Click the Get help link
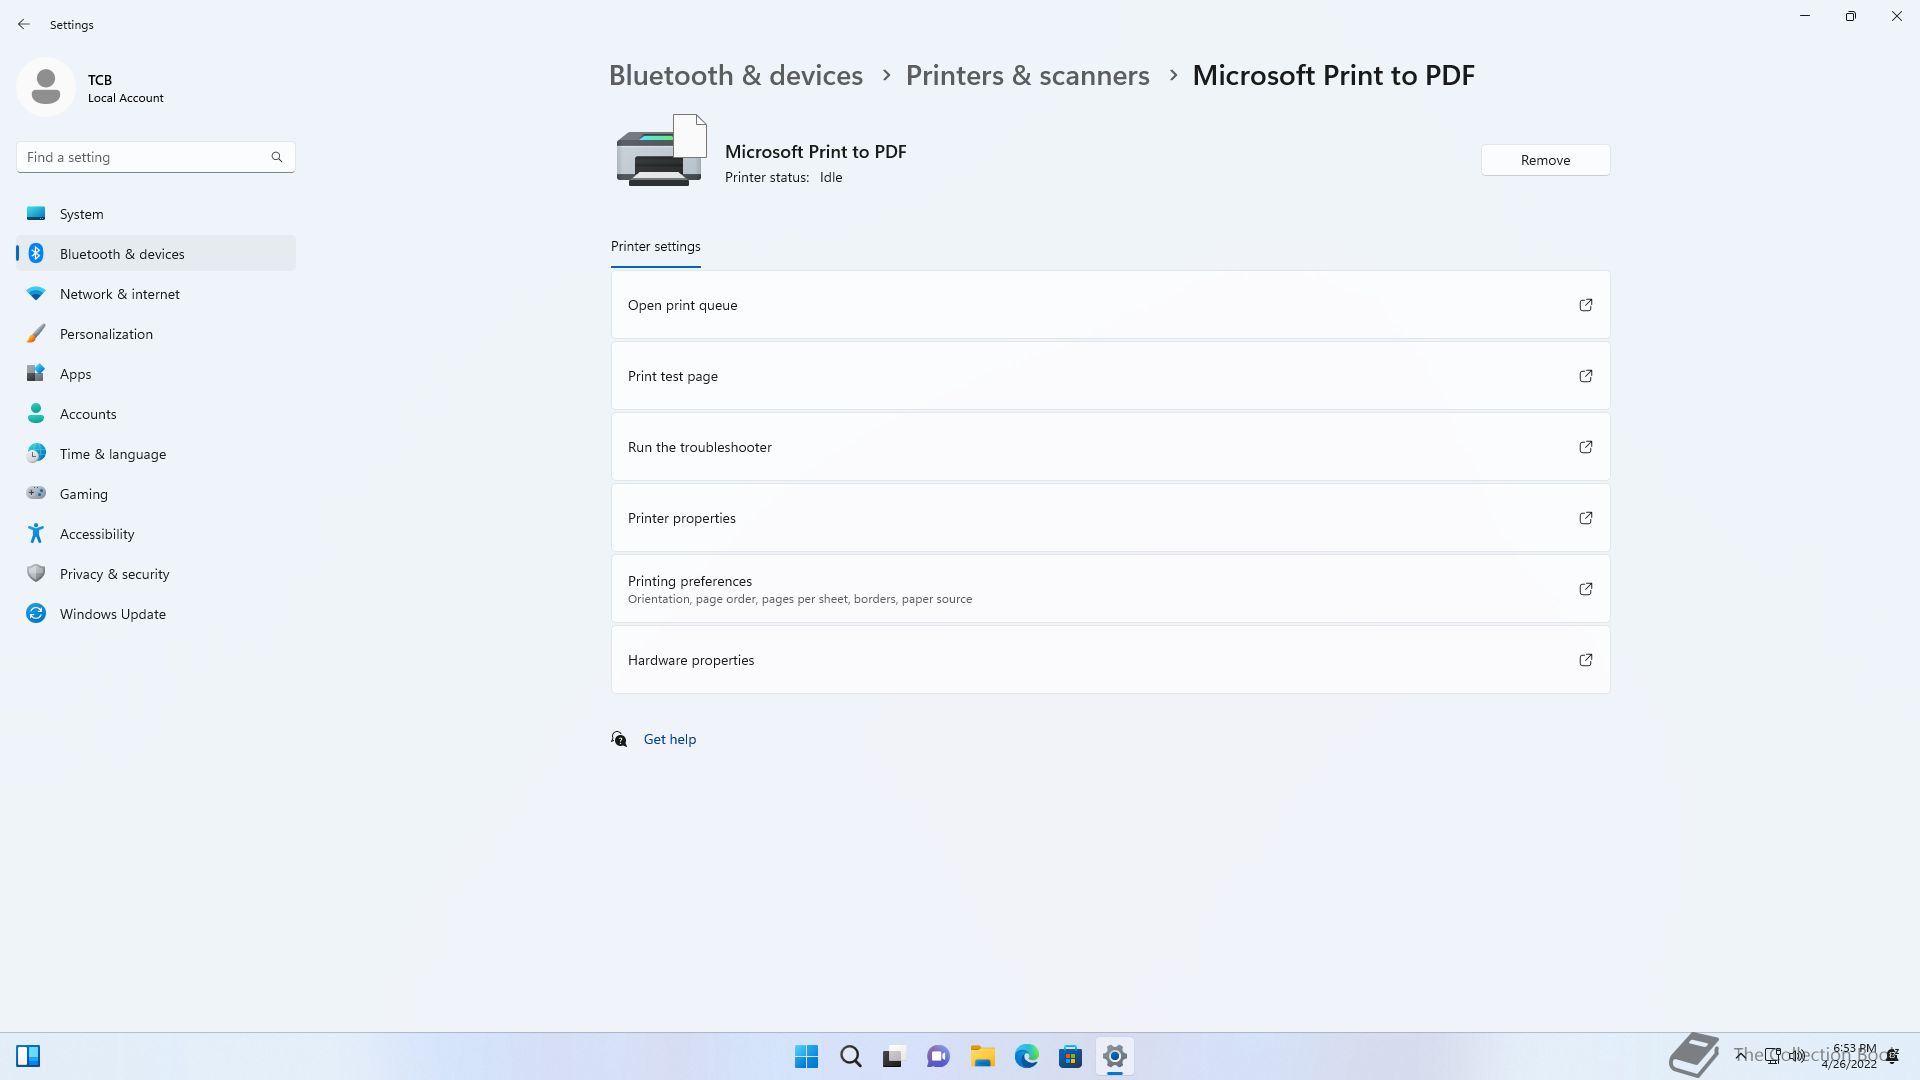1920x1080 pixels. pyautogui.click(x=670, y=739)
